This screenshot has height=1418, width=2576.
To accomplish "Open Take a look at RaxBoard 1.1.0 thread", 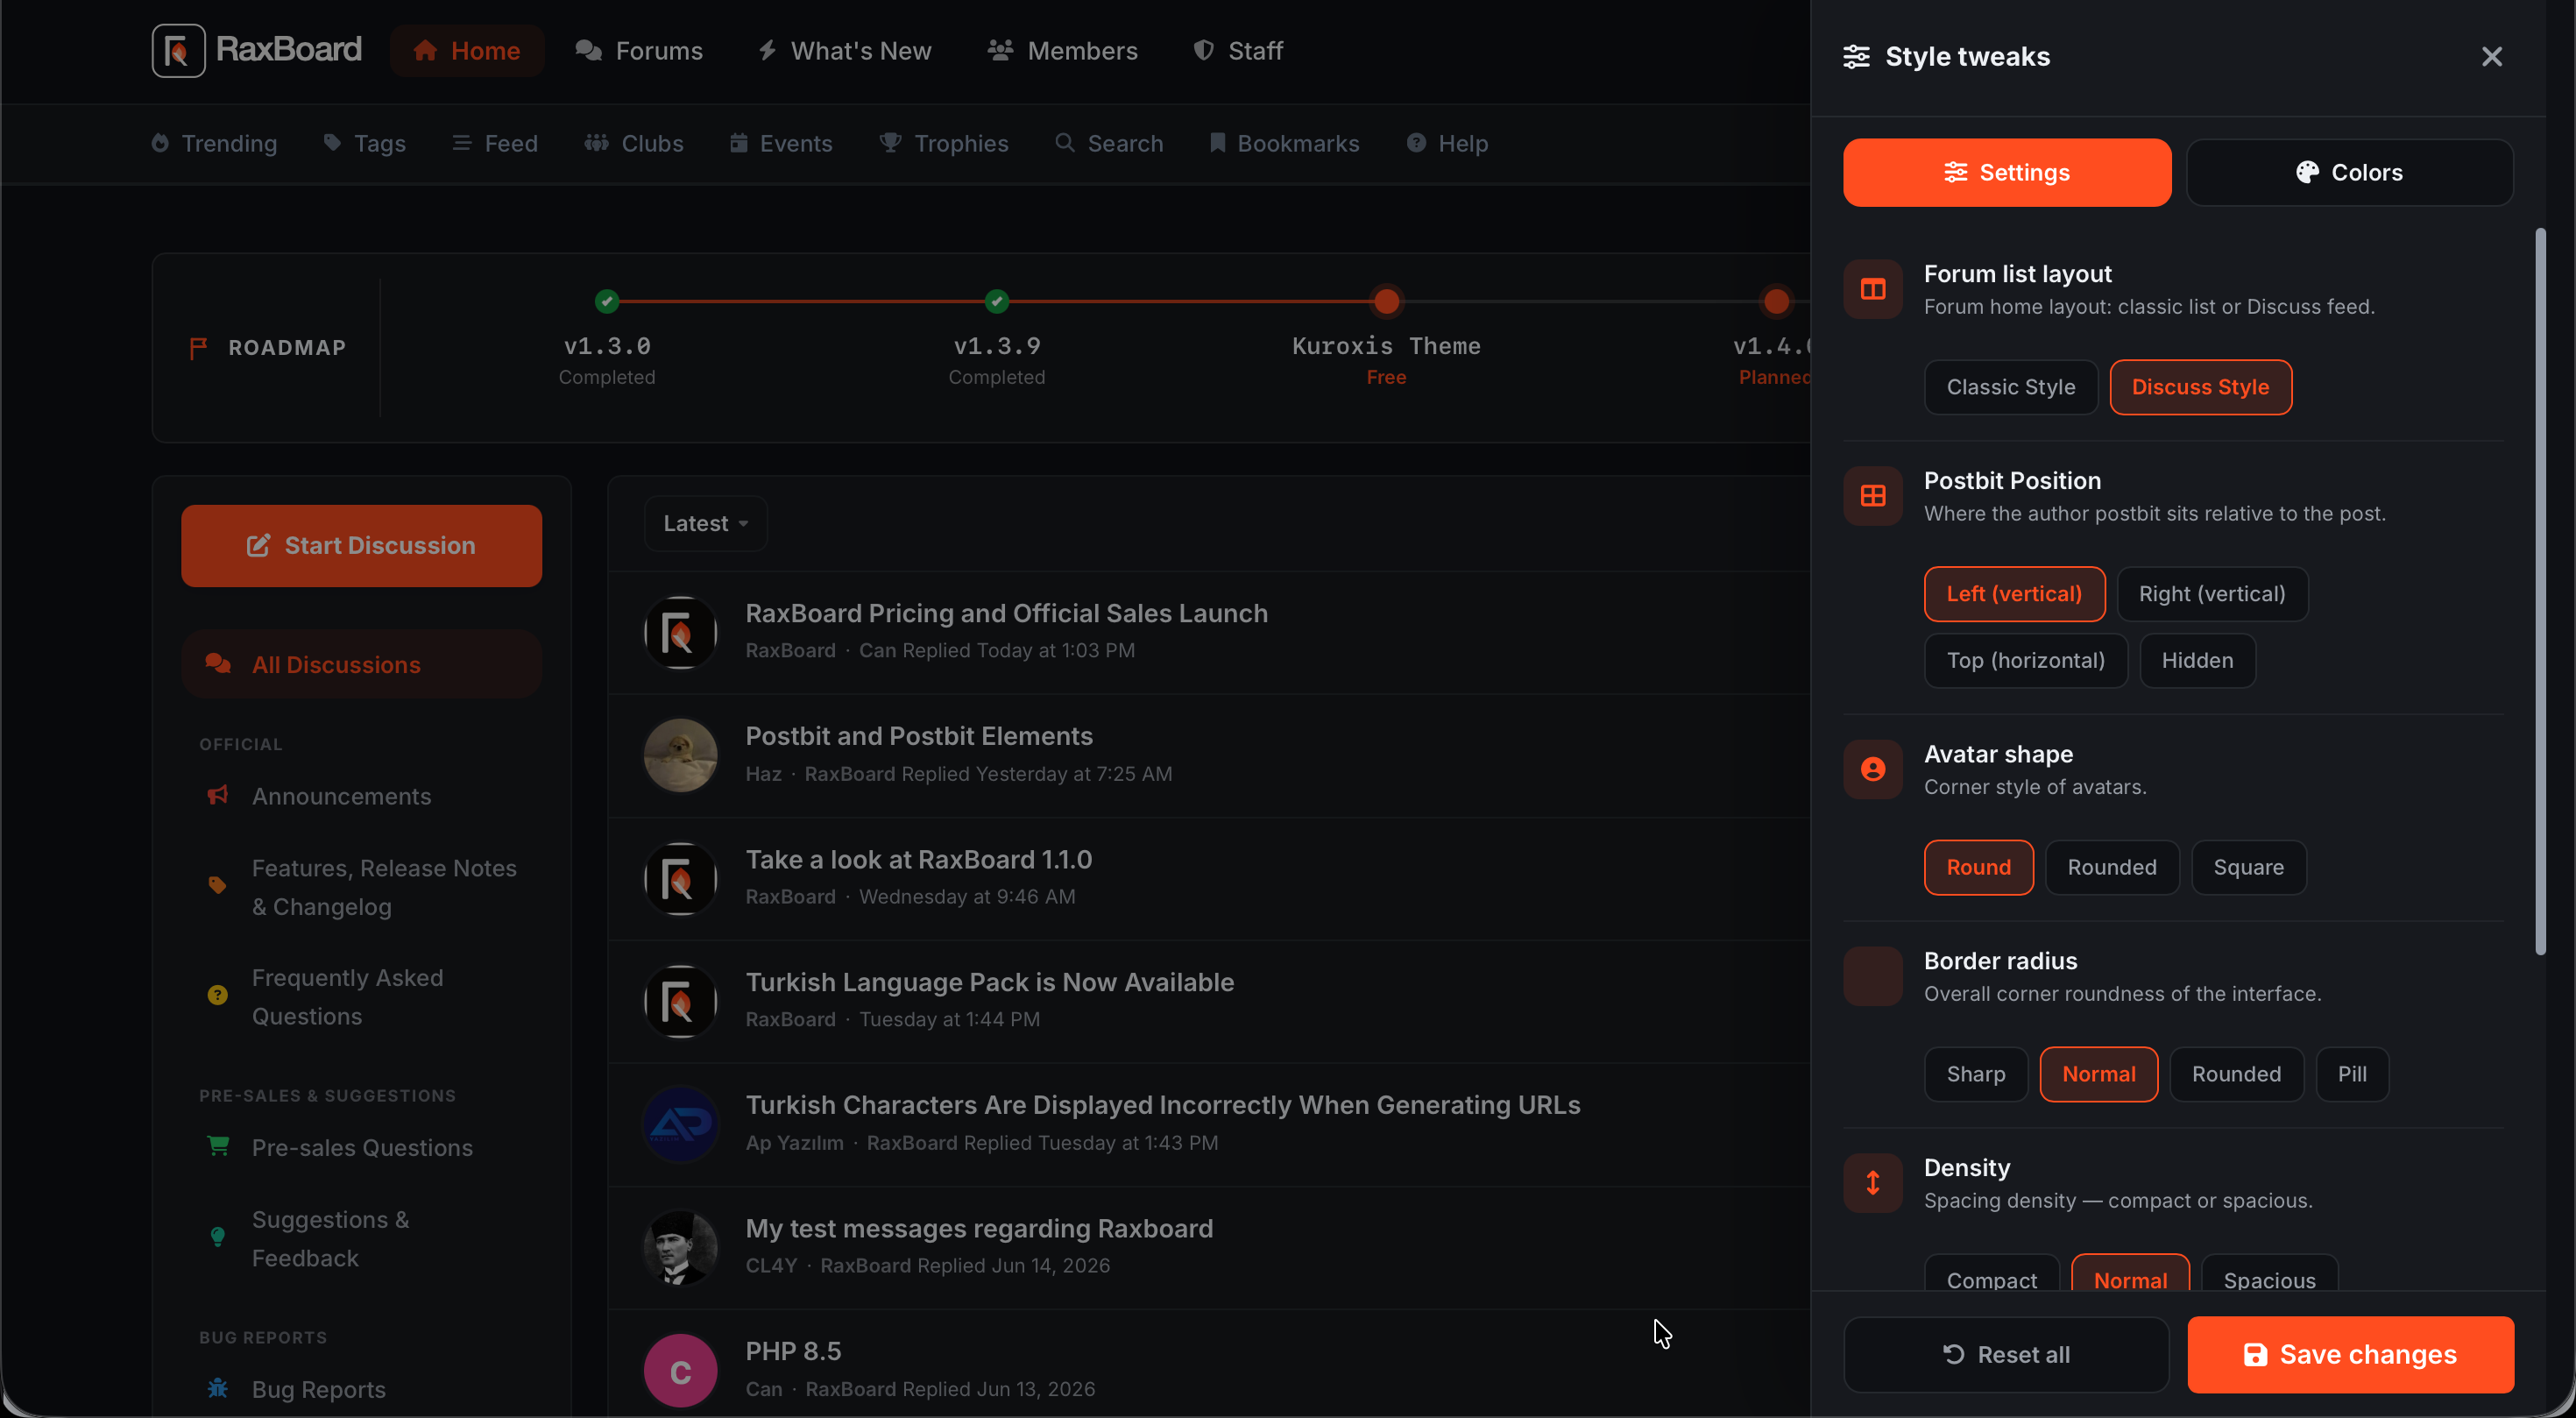I will click(x=918, y=859).
